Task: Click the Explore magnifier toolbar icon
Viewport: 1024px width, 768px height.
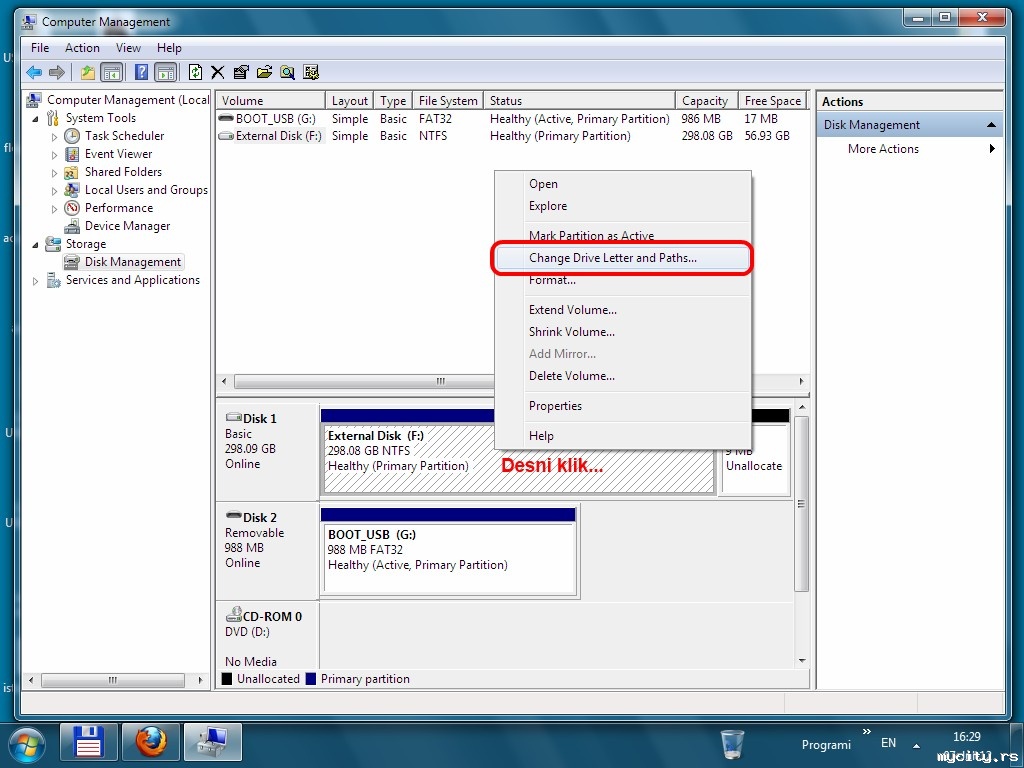Action: (x=287, y=72)
